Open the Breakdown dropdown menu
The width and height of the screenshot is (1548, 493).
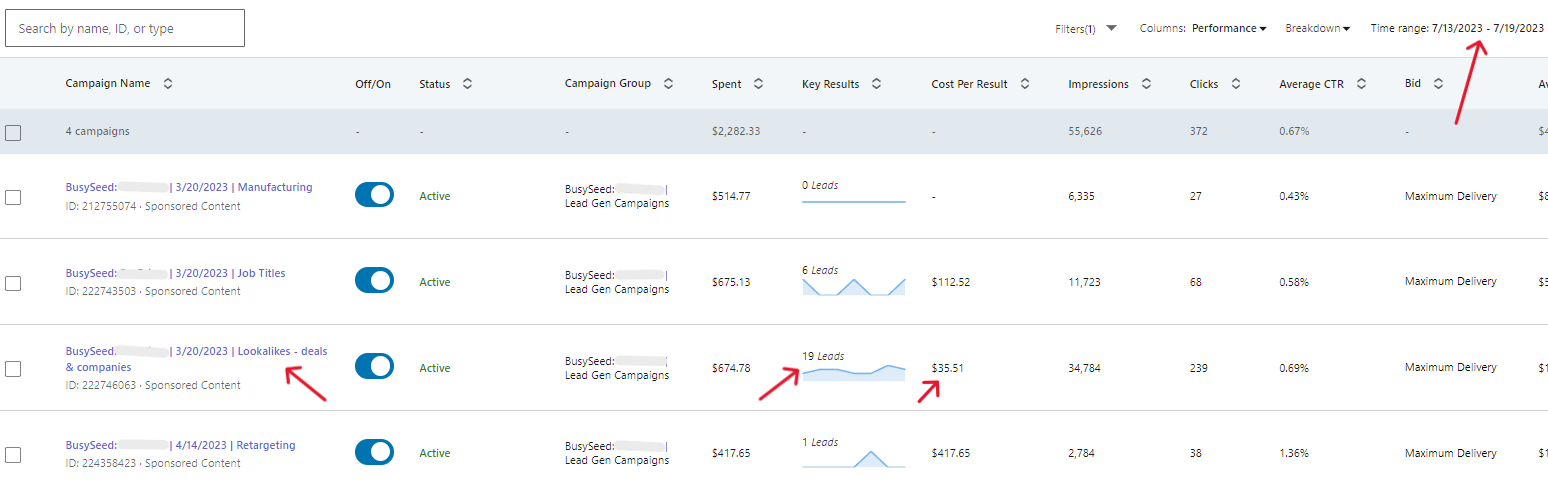tap(1317, 29)
